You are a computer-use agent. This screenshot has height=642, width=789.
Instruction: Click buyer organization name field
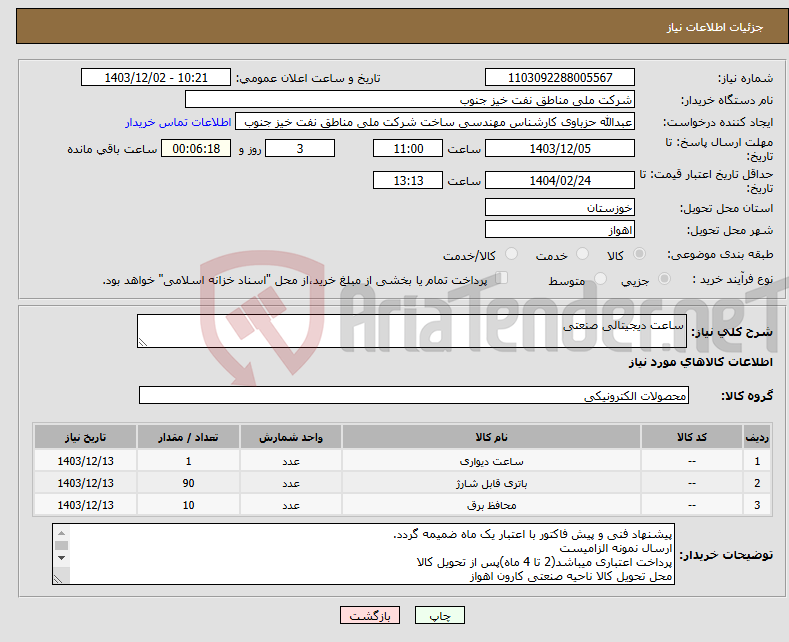pos(410,100)
